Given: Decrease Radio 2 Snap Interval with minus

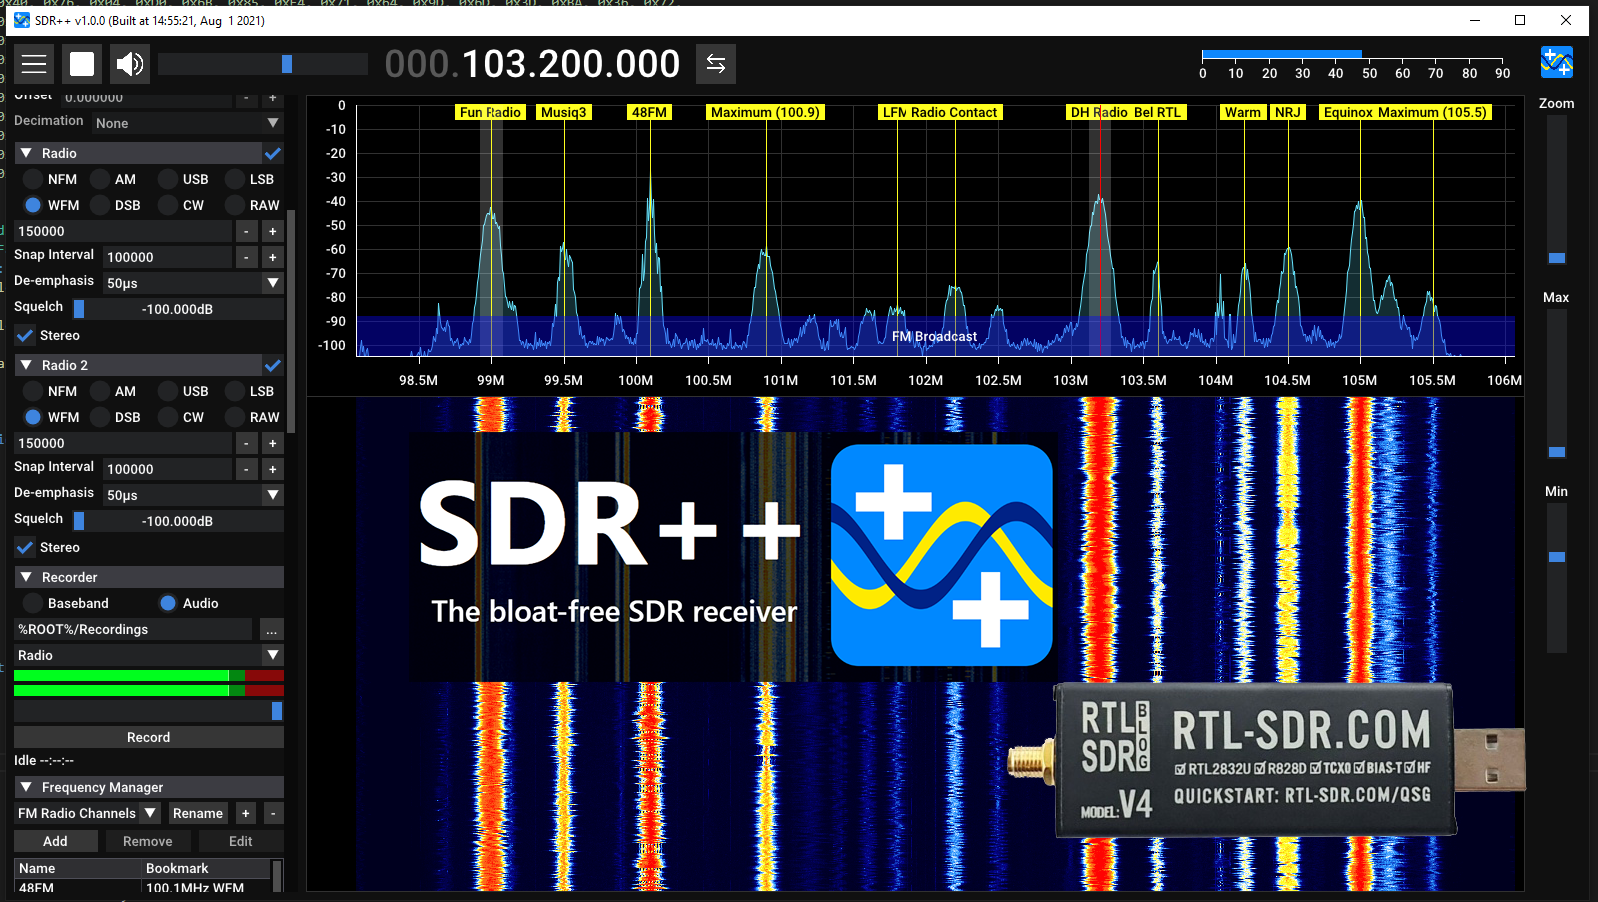Looking at the screenshot, I should pos(247,469).
